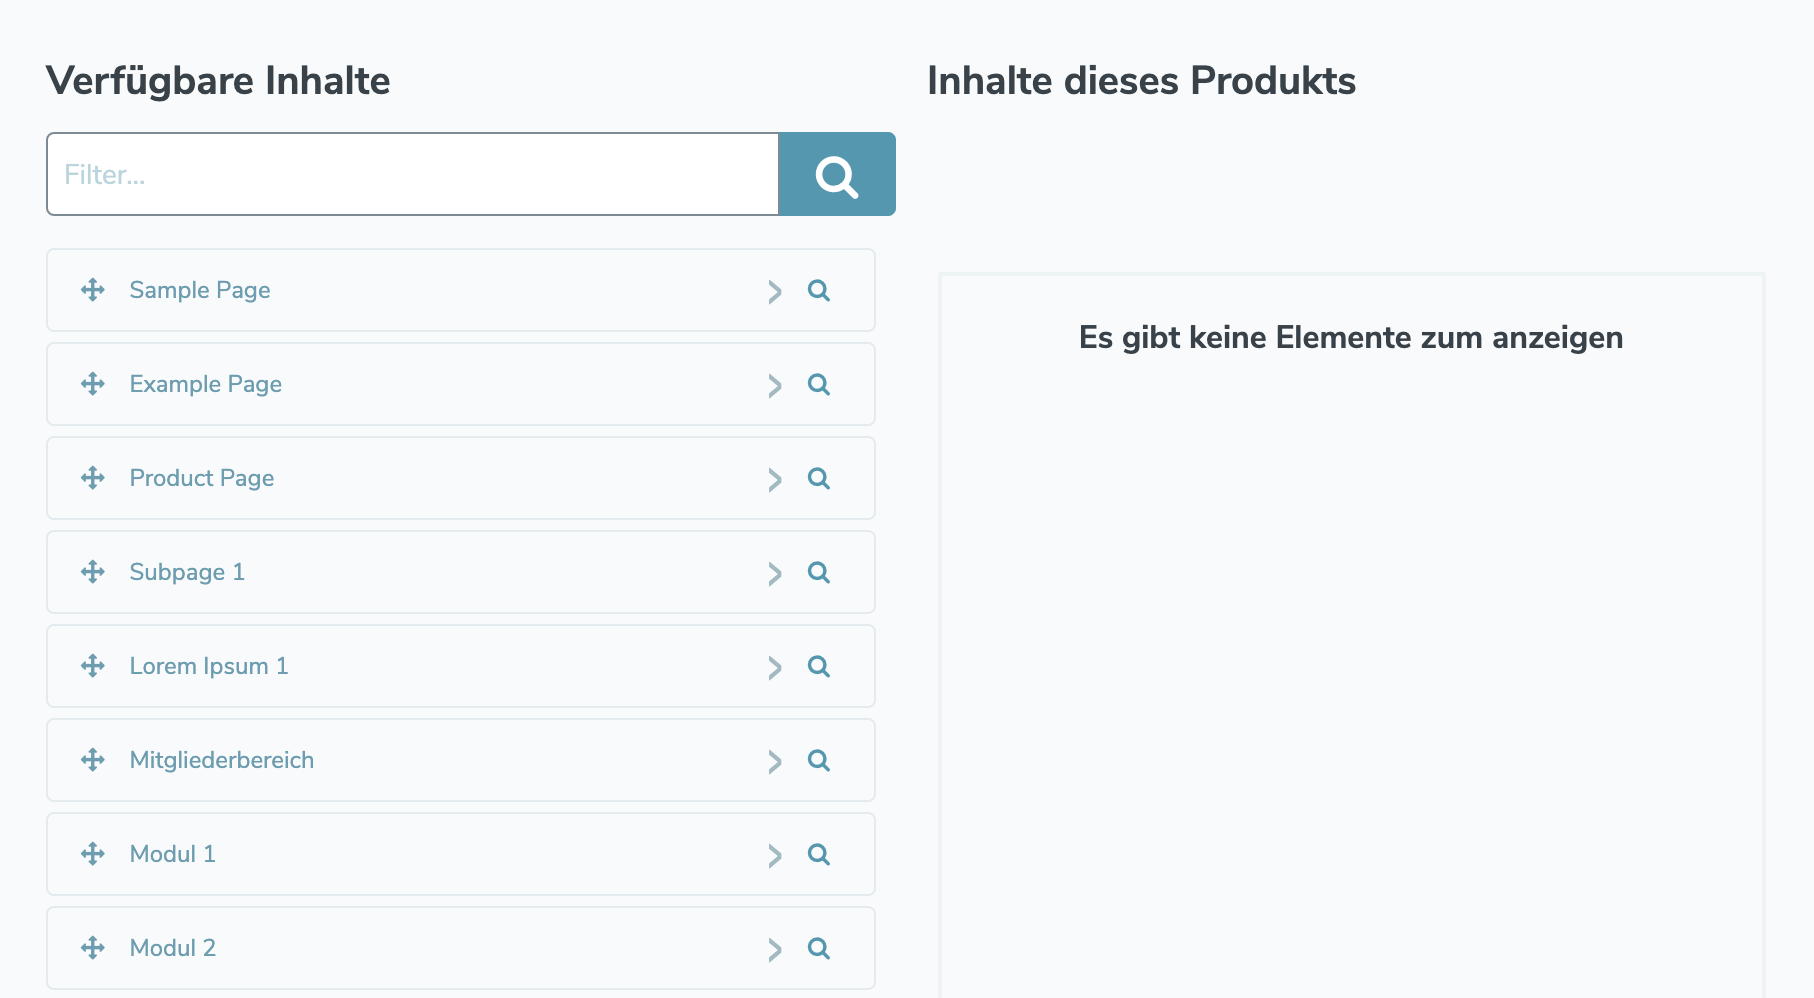Screen dimensions: 1814x998
Task: Preview Mitgliederbereich via magnifier icon
Action: click(x=818, y=760)
